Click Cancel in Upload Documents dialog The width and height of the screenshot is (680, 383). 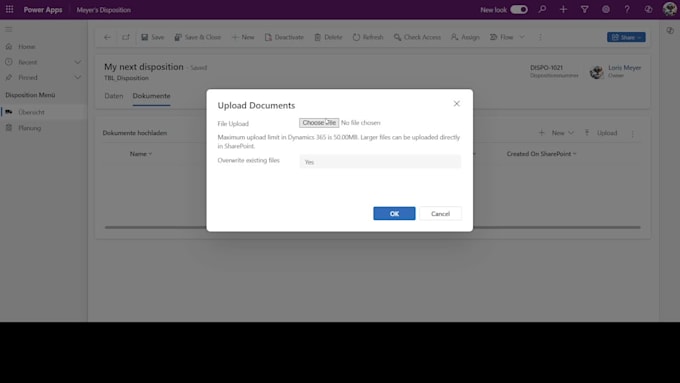coord(440,213)
